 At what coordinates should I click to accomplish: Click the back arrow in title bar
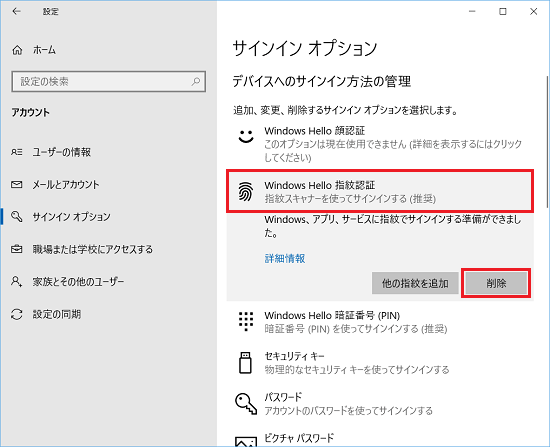point(16,12)
